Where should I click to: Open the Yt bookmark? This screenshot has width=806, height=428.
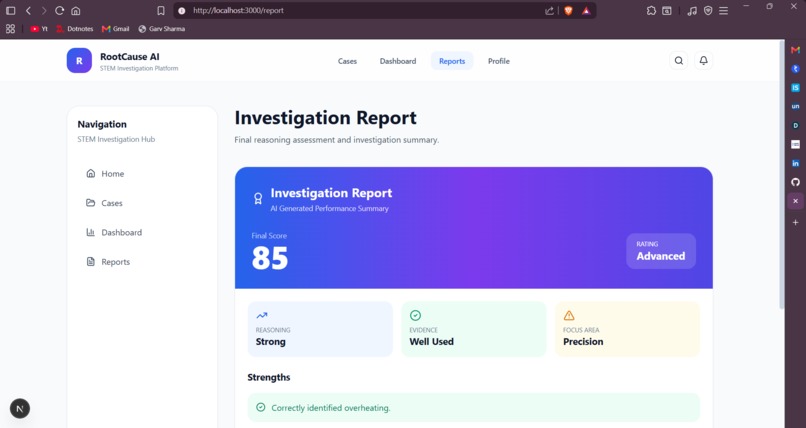[39, 29]
